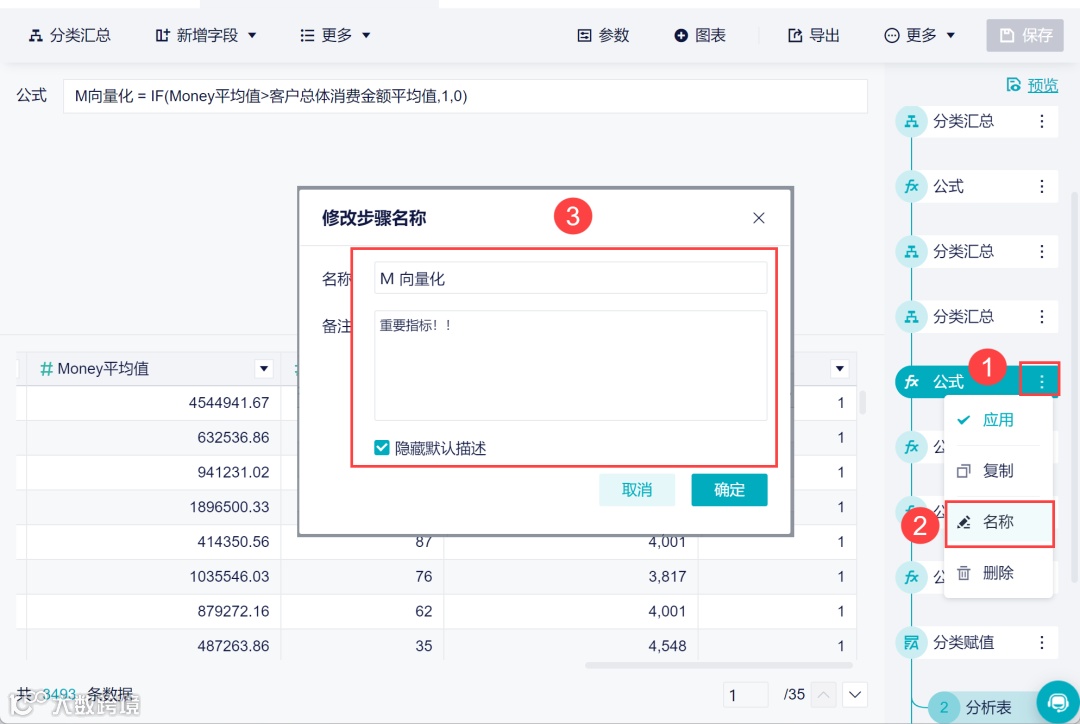Select 复制 in the step options menu

tap(998, 471)
